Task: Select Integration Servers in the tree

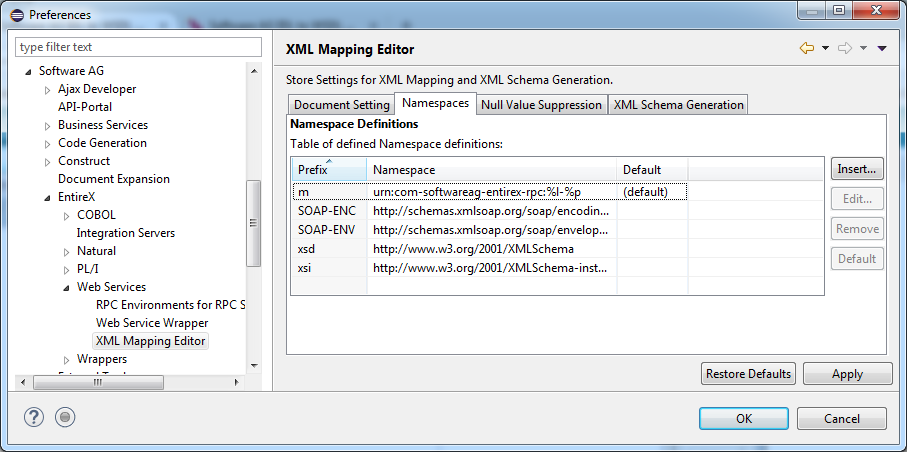Action: (126, 233)
